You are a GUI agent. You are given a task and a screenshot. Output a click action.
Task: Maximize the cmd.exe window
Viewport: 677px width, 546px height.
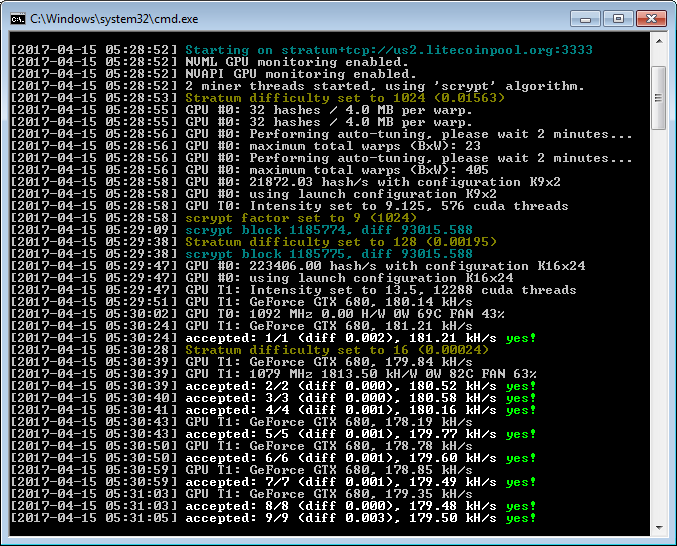click(618, 19)
